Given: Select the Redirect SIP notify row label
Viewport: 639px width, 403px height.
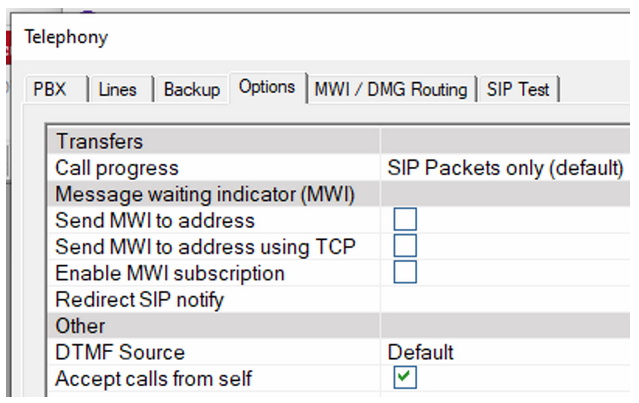Looking at the screenshot, I should pos(139,299).
